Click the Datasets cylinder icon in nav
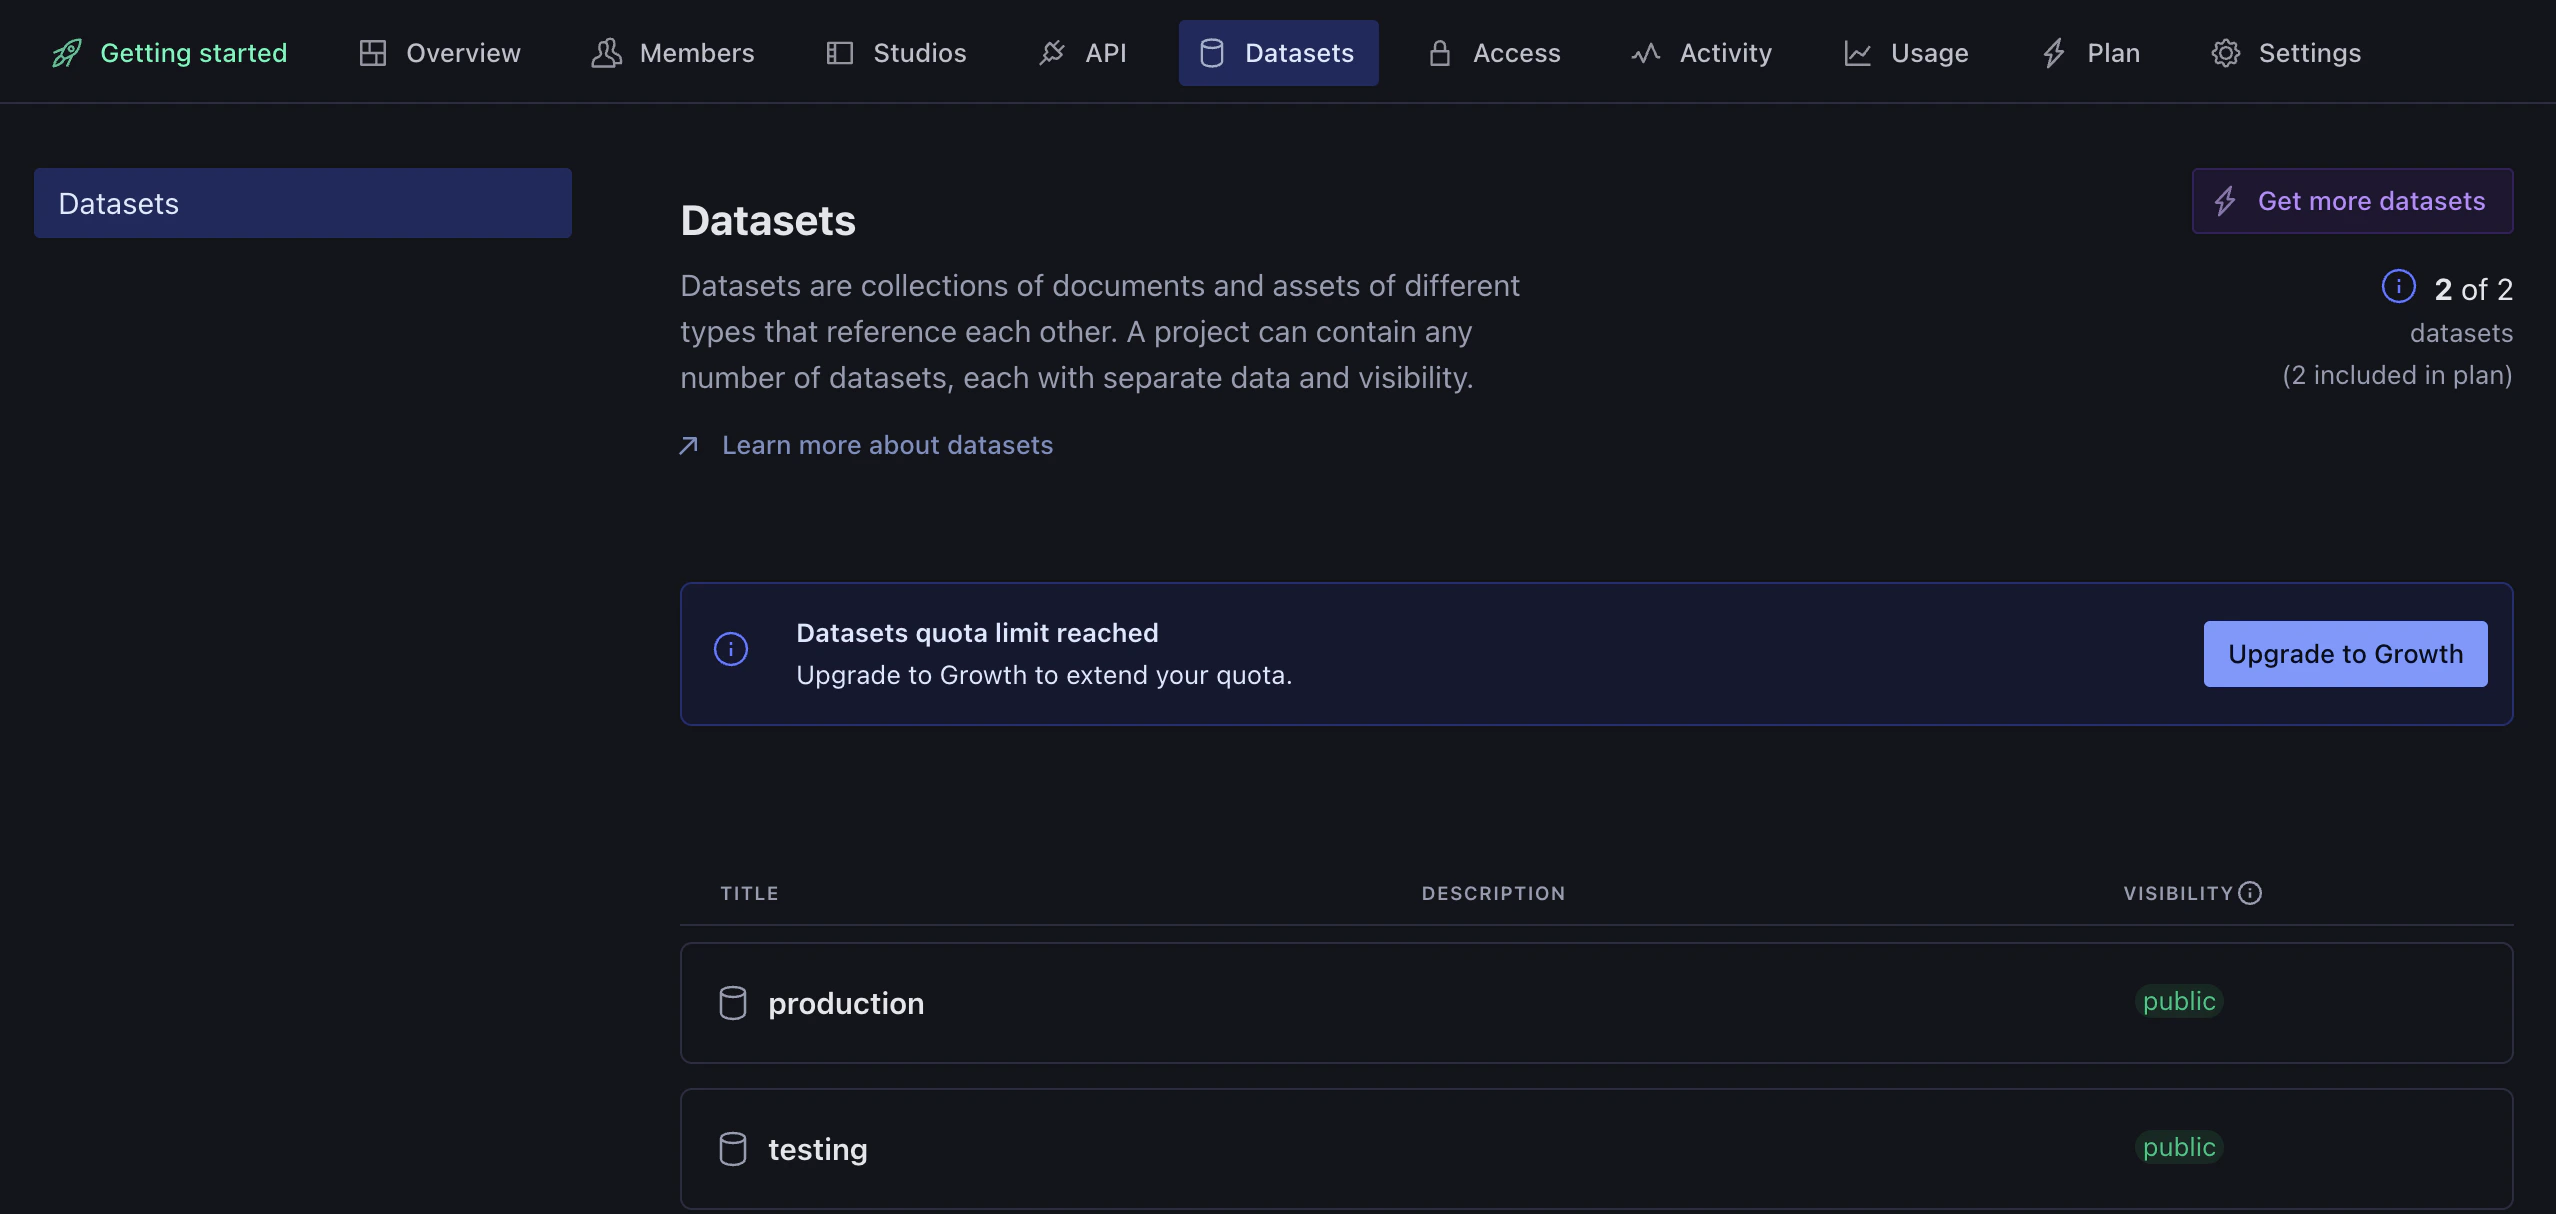Viewport: 2556px width, 1214px height. (1212, 53)
